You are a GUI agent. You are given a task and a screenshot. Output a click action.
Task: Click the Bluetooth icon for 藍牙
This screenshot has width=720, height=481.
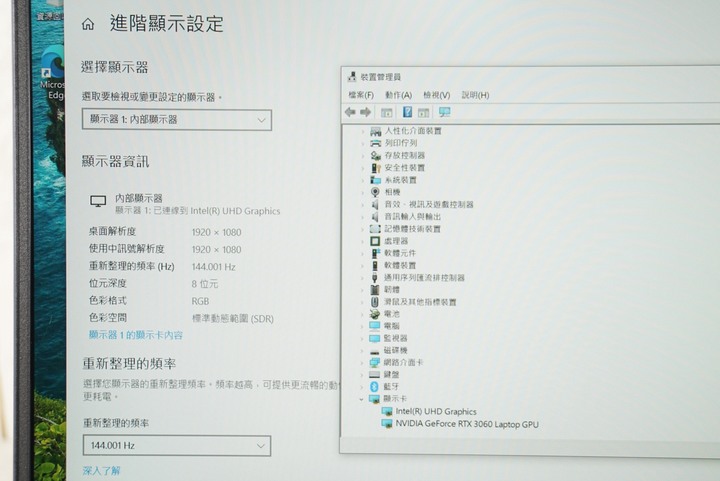(x=374, y=386)
